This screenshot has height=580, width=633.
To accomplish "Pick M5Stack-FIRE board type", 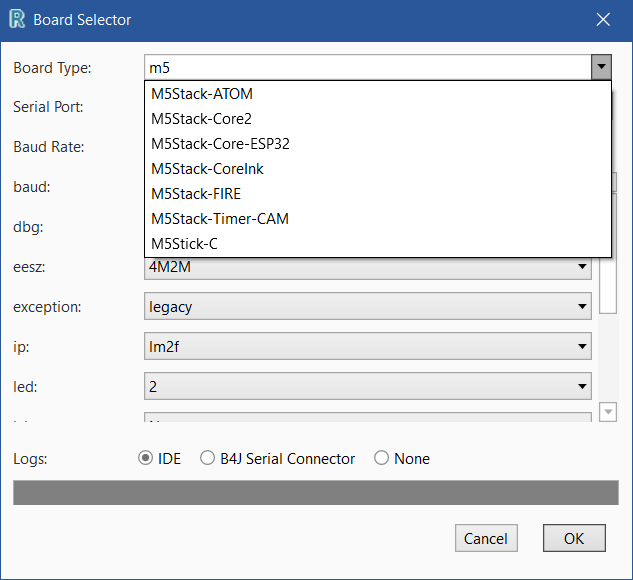I will 196,194.
